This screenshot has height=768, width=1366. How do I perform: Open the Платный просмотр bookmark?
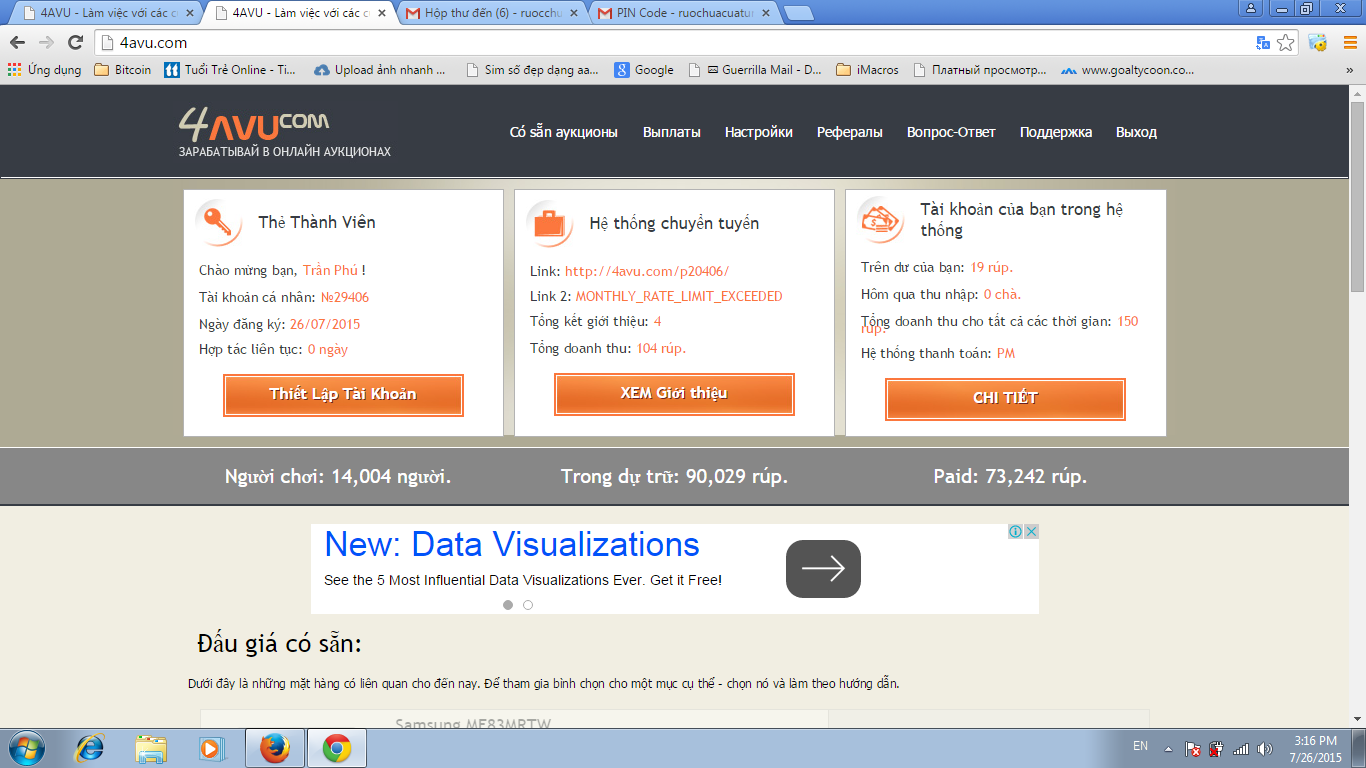(979, 70)
